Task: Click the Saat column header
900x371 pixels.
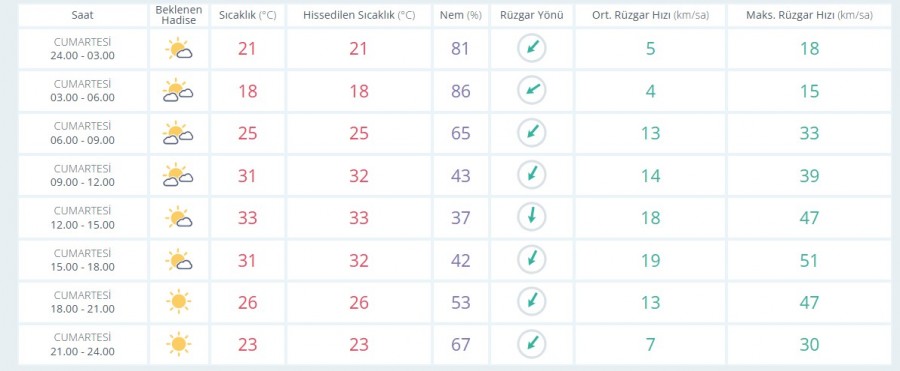Action: tap(83, 16)
